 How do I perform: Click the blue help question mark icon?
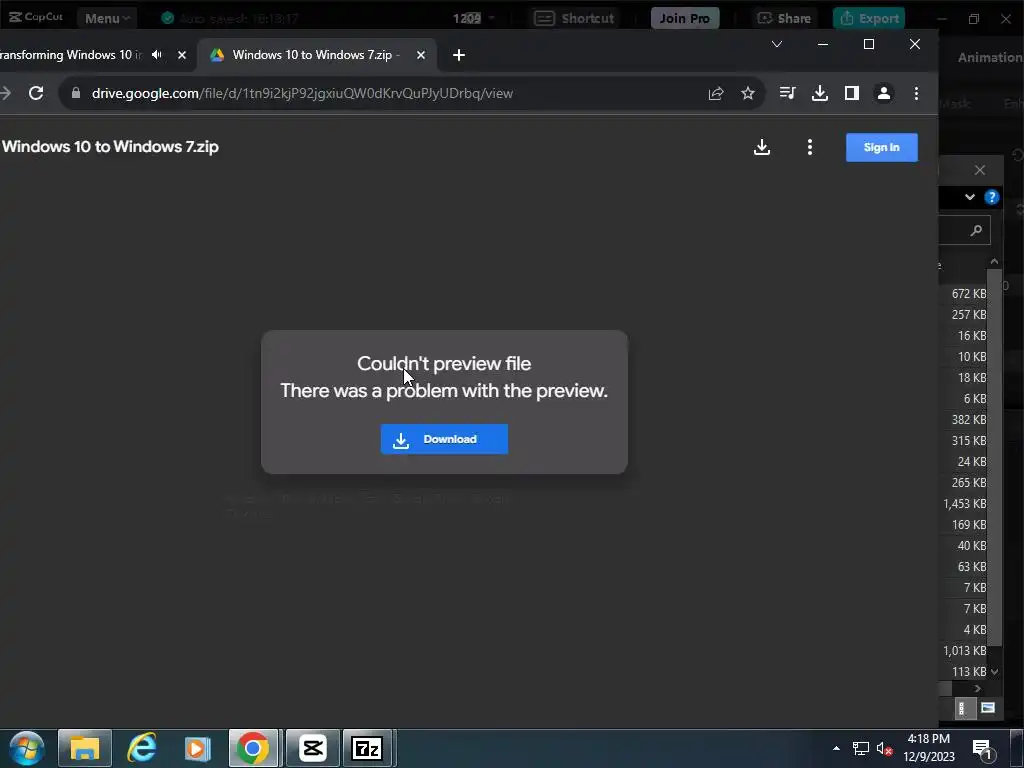(x=991, y=197)
